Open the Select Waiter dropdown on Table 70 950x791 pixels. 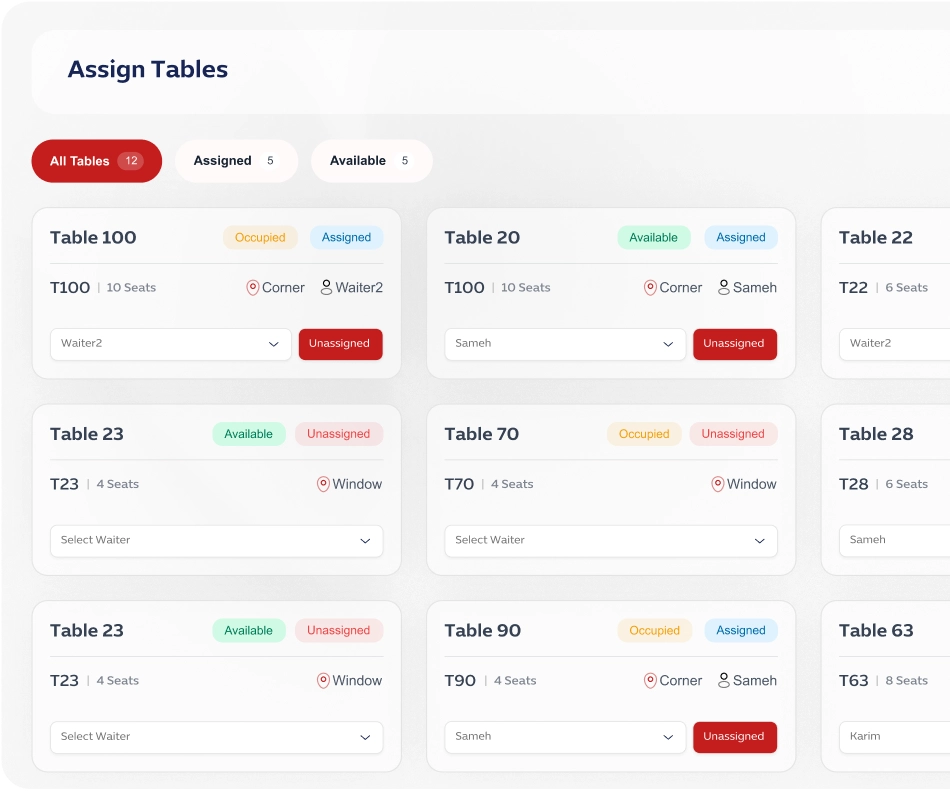point(610,541)
